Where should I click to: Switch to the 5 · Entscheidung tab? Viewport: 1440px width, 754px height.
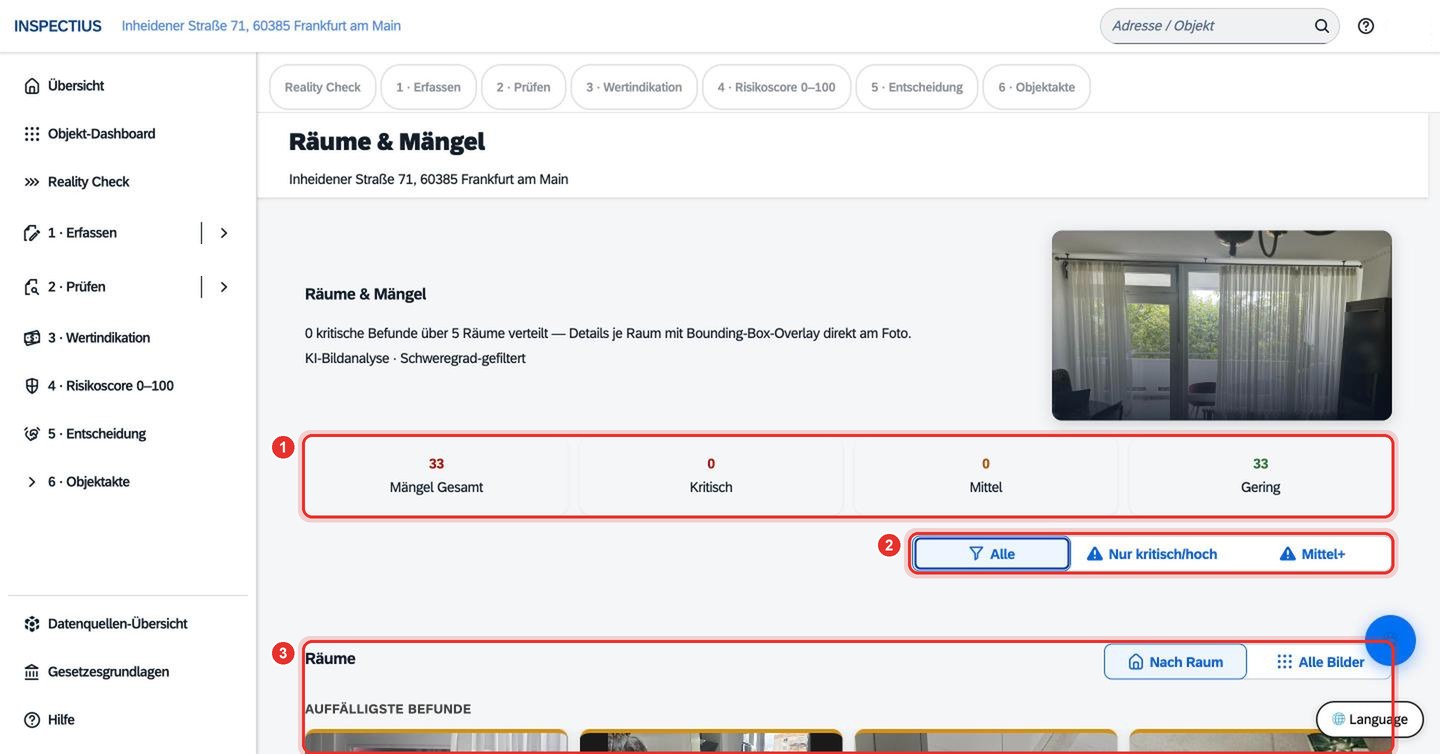click(917, 87)
